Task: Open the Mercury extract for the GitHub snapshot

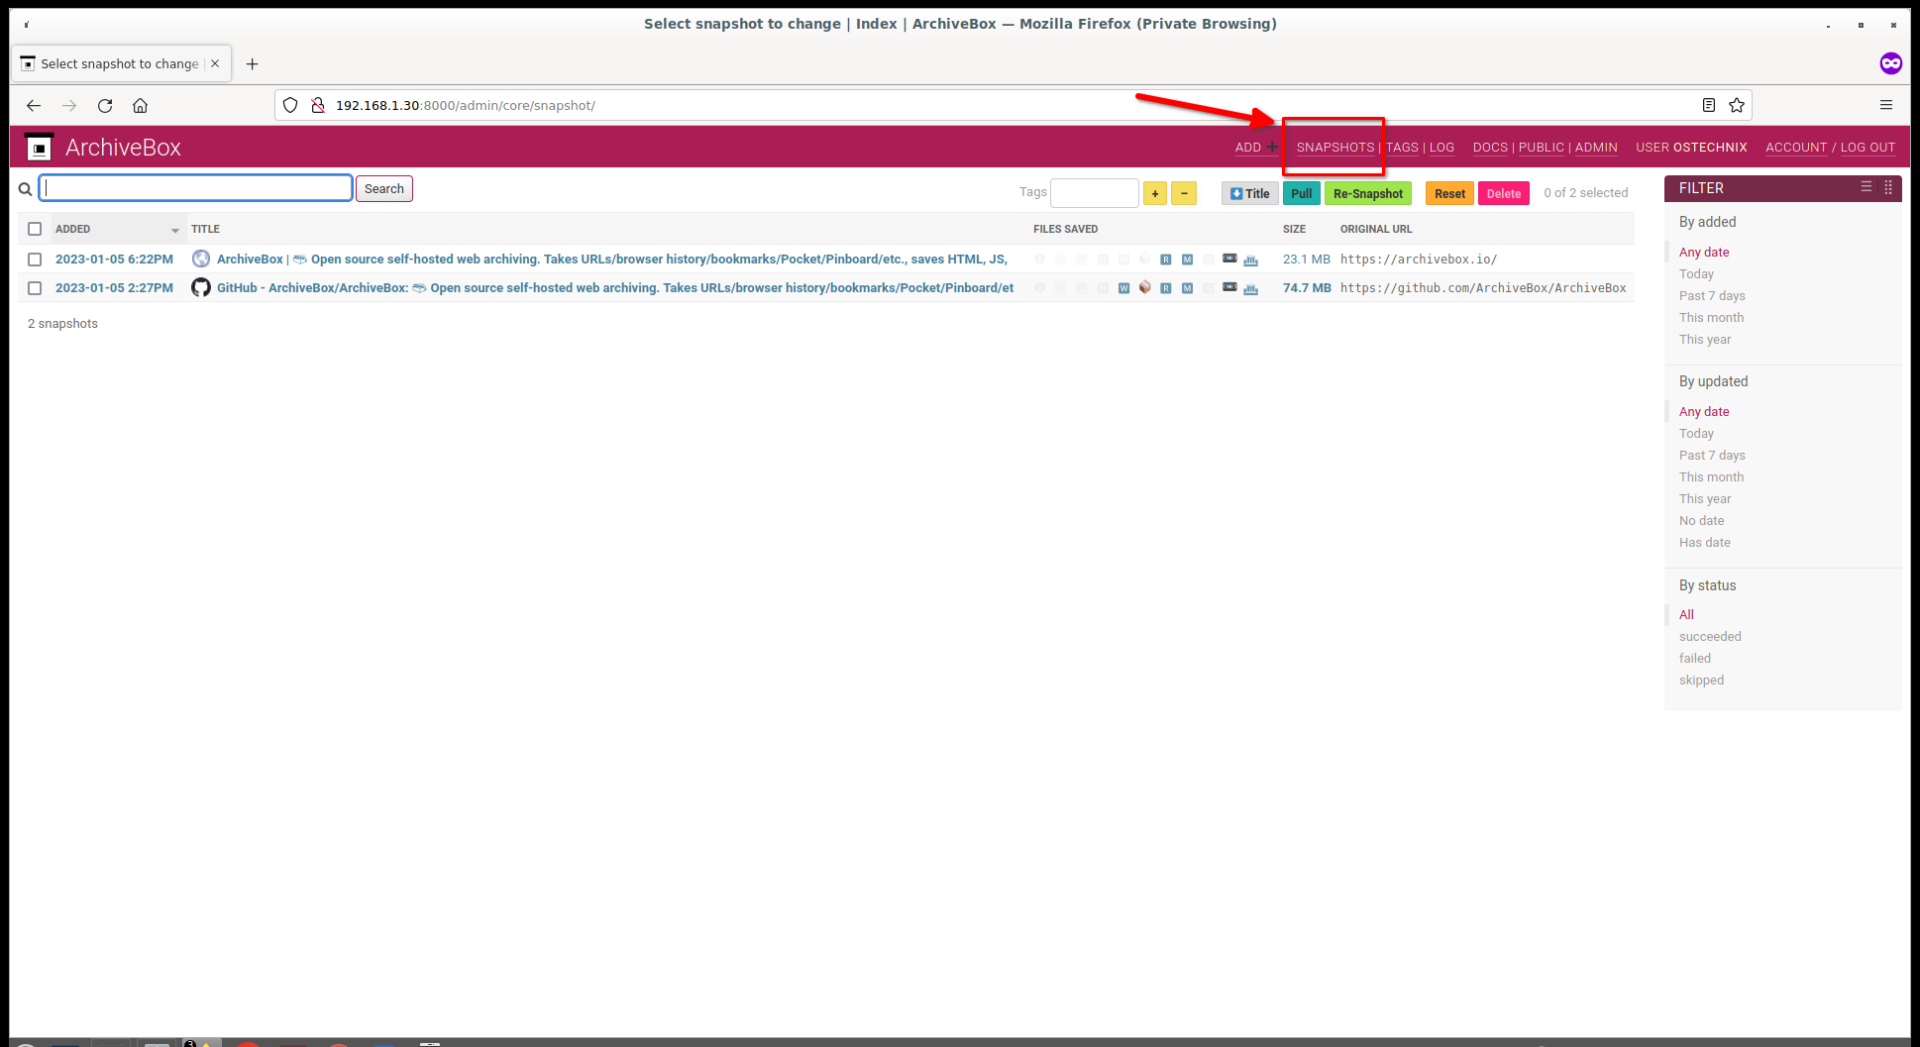Action: tap(1187, 288)
